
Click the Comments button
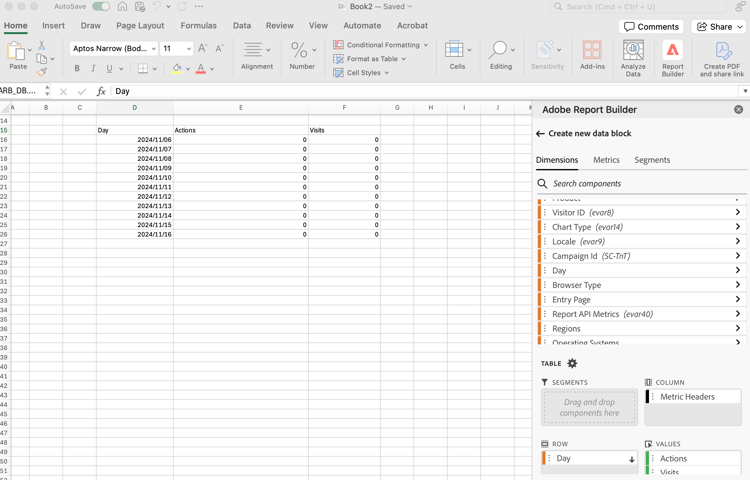(x=651, y=27)
